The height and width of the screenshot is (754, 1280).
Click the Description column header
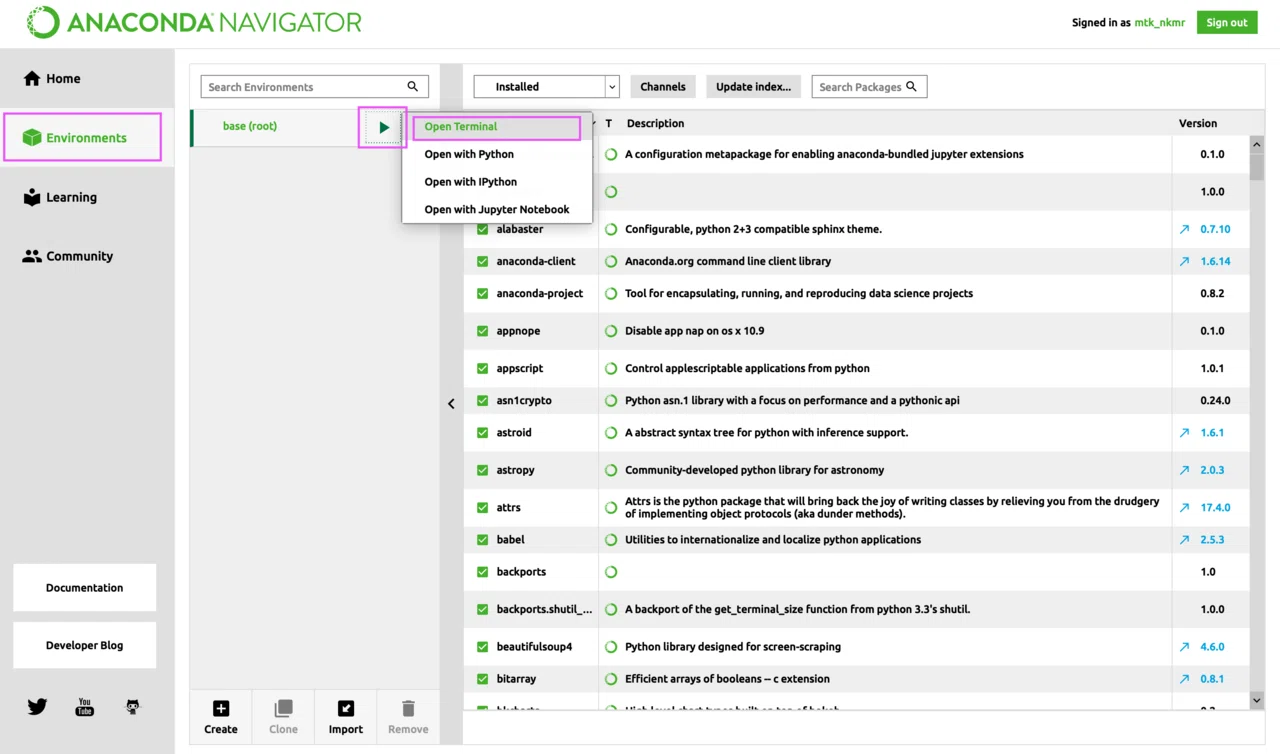pyautogui.click(x=655, y=123)
